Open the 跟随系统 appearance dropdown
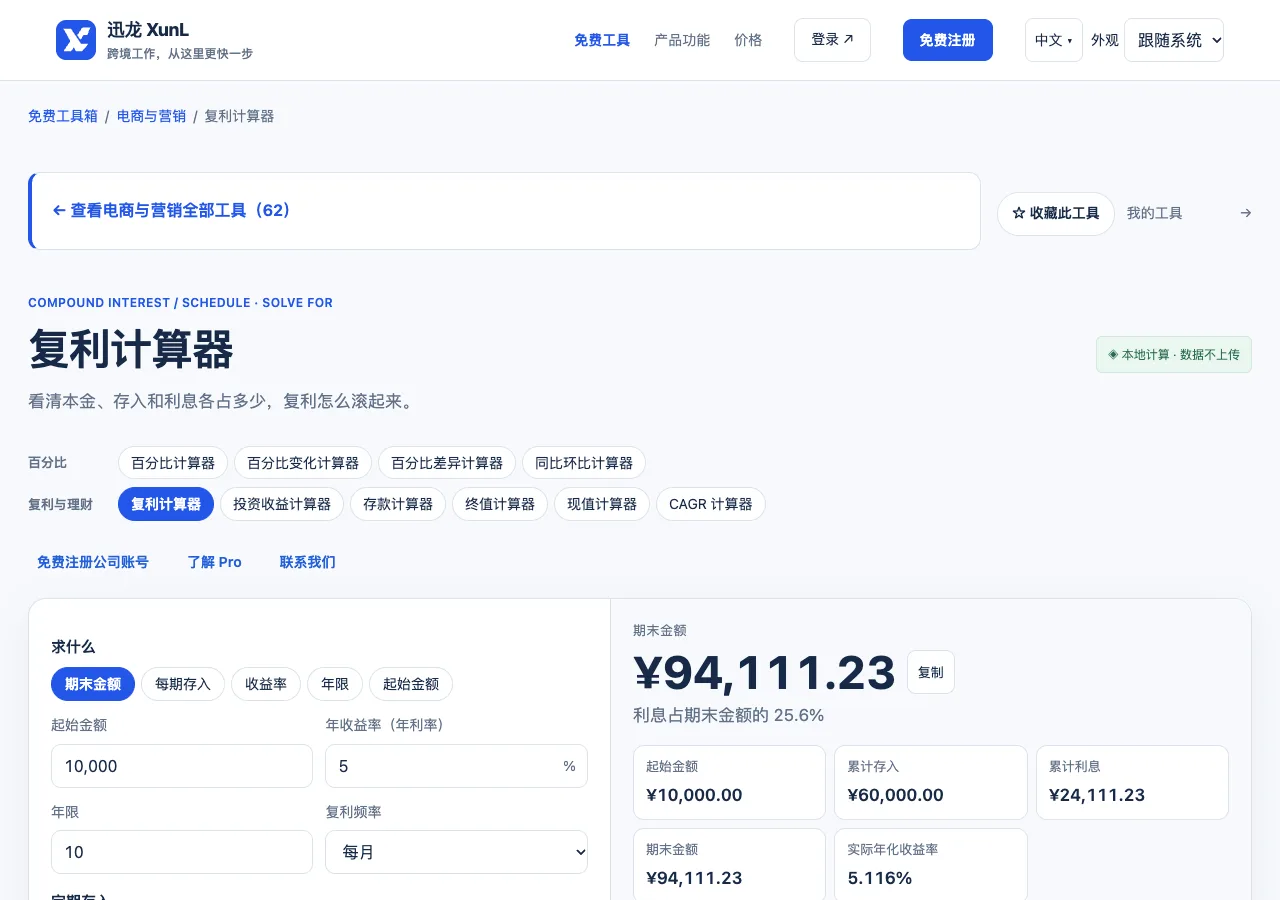Screen dimensions: 1280x900 [x=1174, y=40]
